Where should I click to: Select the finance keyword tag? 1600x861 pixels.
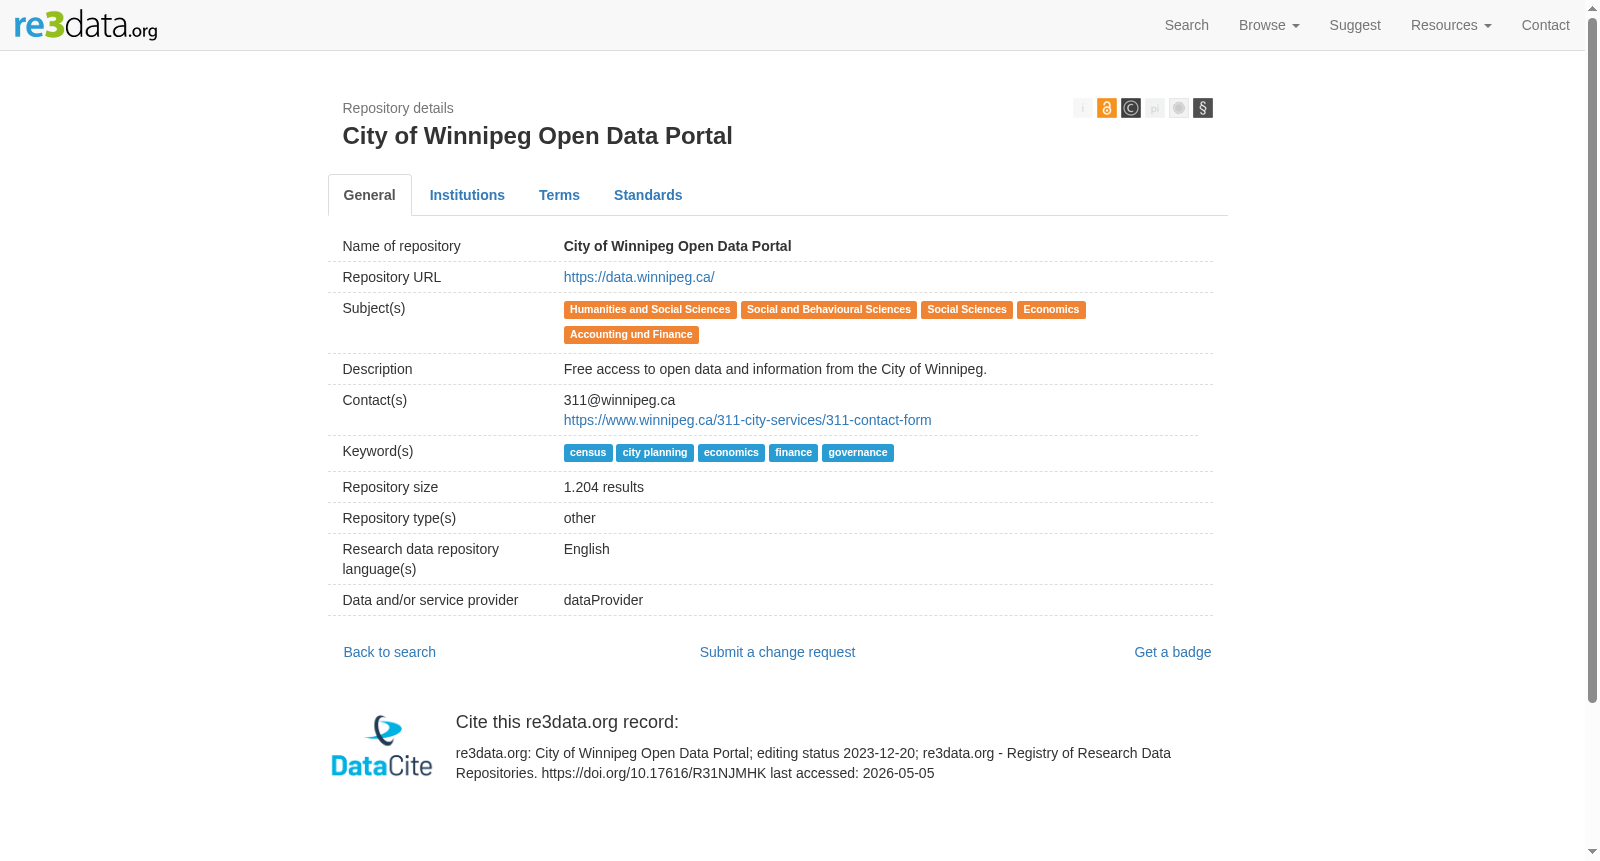click(x=793, y=453)
